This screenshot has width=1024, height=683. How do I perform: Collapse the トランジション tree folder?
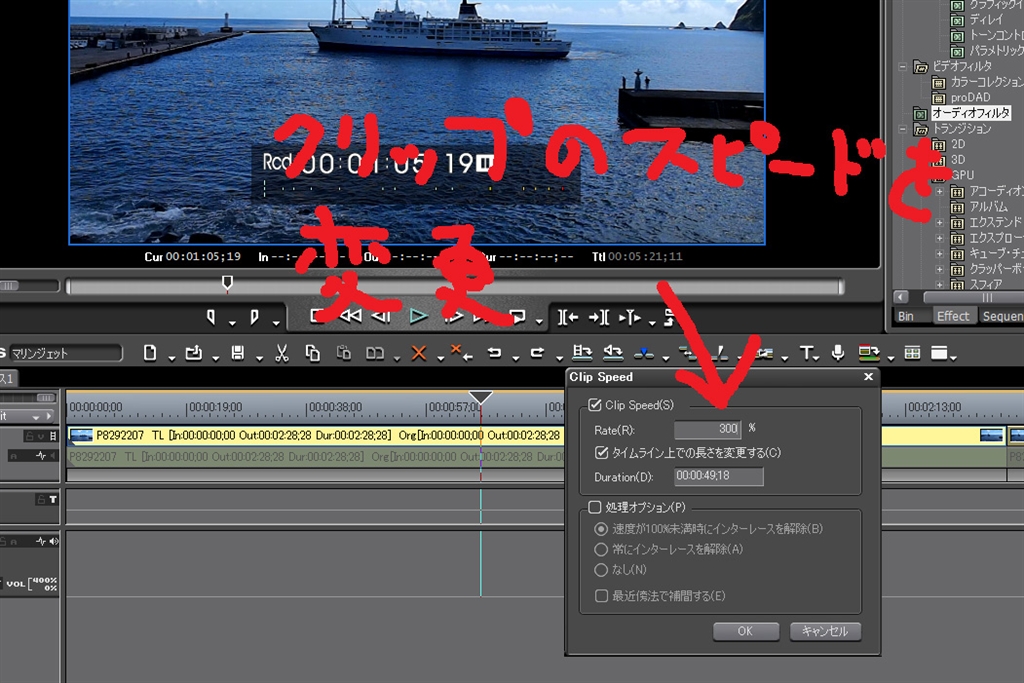(x=903, y=129)
